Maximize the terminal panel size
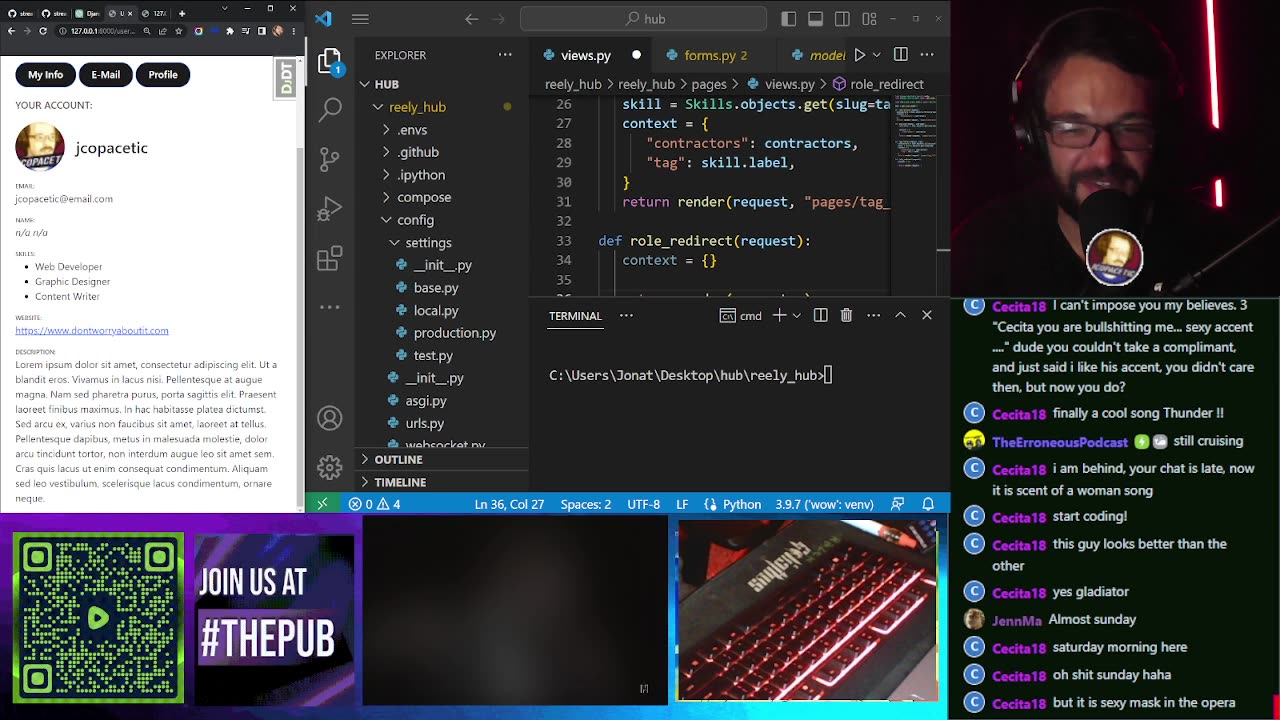 pyautogui.click(x=900, y=315)
